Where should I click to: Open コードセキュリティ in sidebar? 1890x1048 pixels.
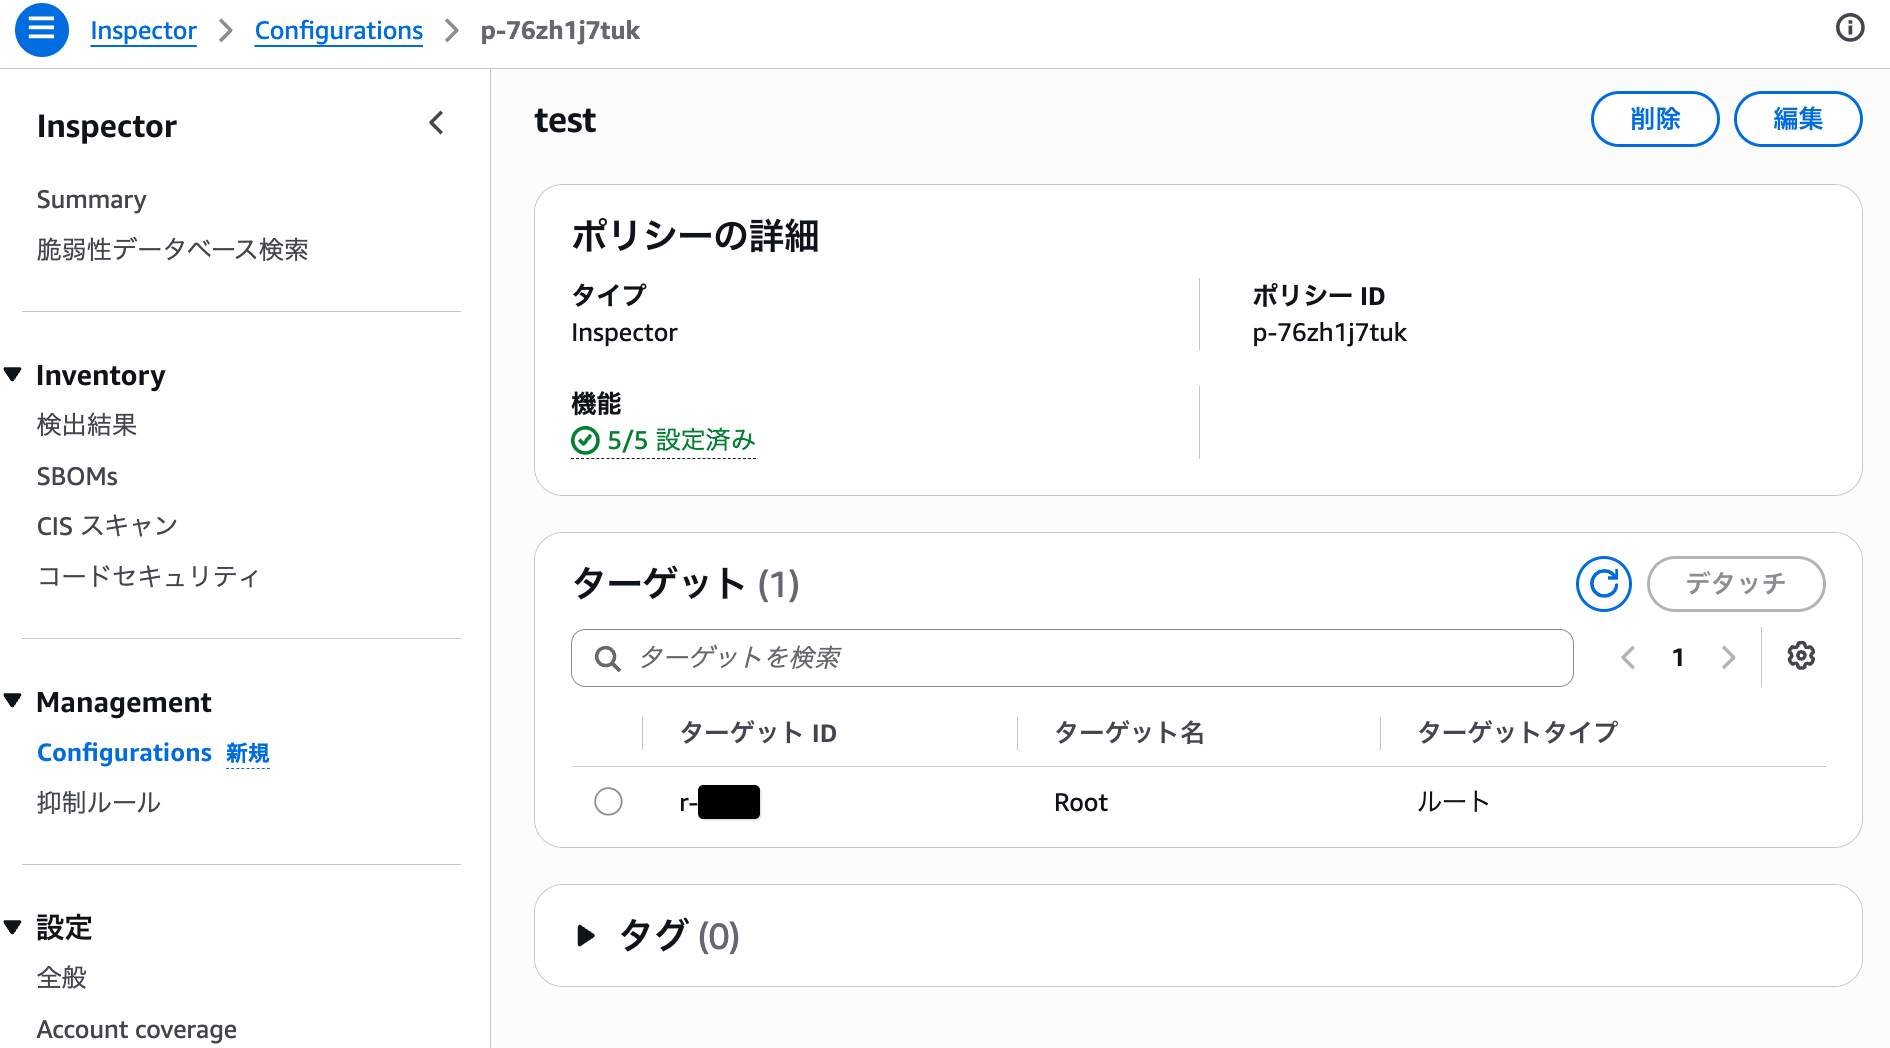point(148,576)
